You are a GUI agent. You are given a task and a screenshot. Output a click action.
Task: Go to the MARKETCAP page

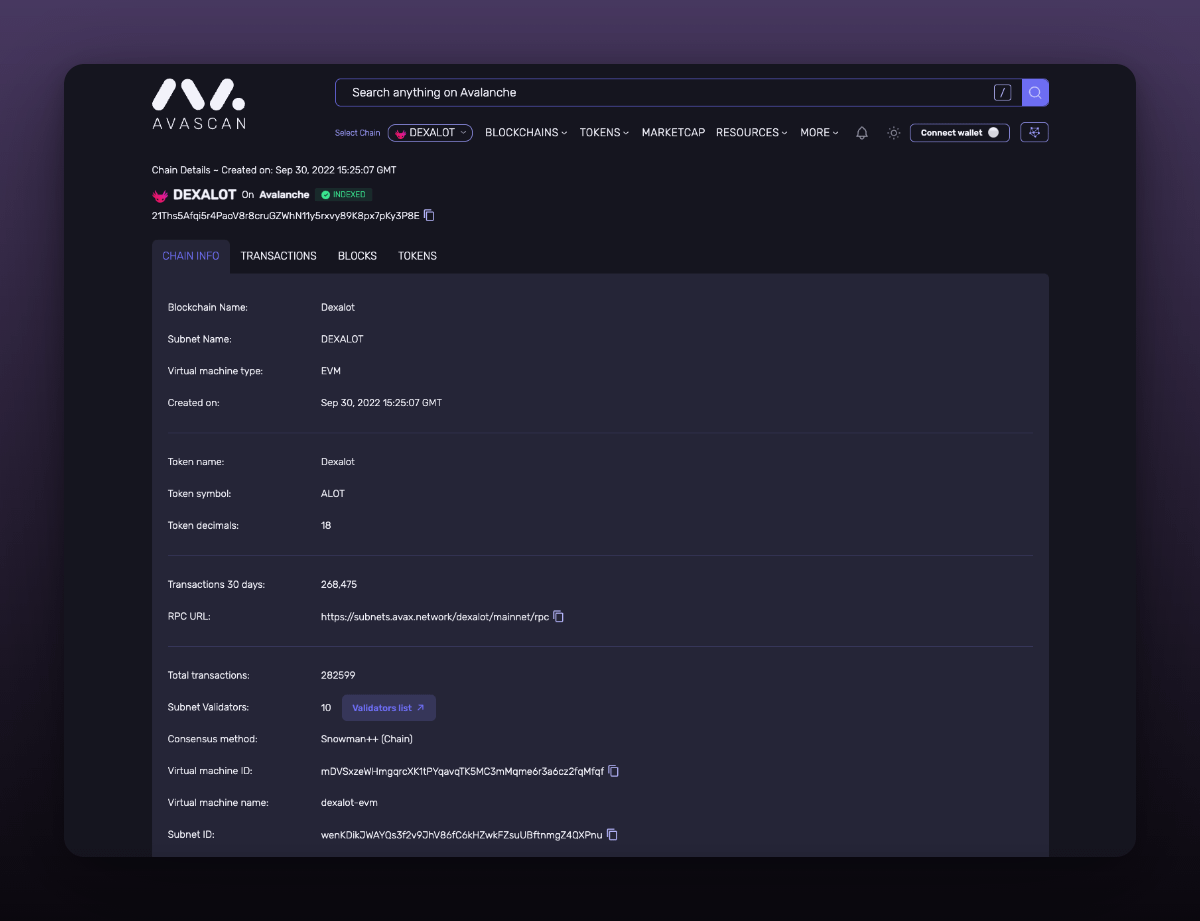673,133
